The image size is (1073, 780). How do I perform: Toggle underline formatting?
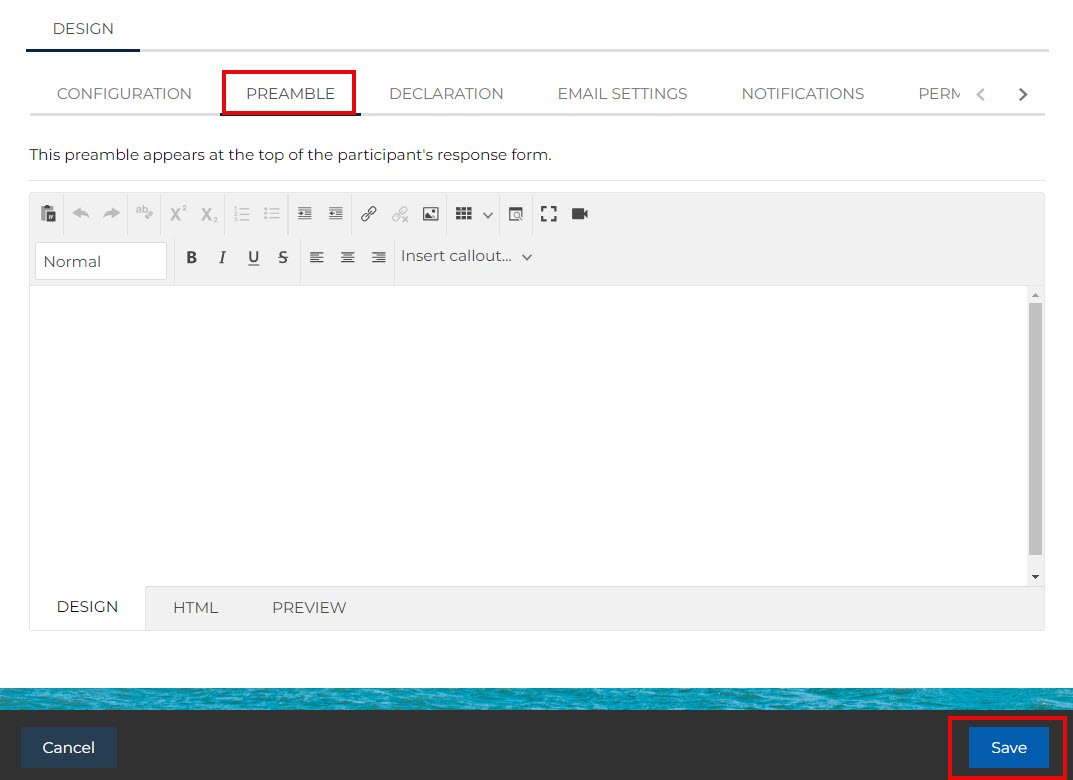point(253,257)
